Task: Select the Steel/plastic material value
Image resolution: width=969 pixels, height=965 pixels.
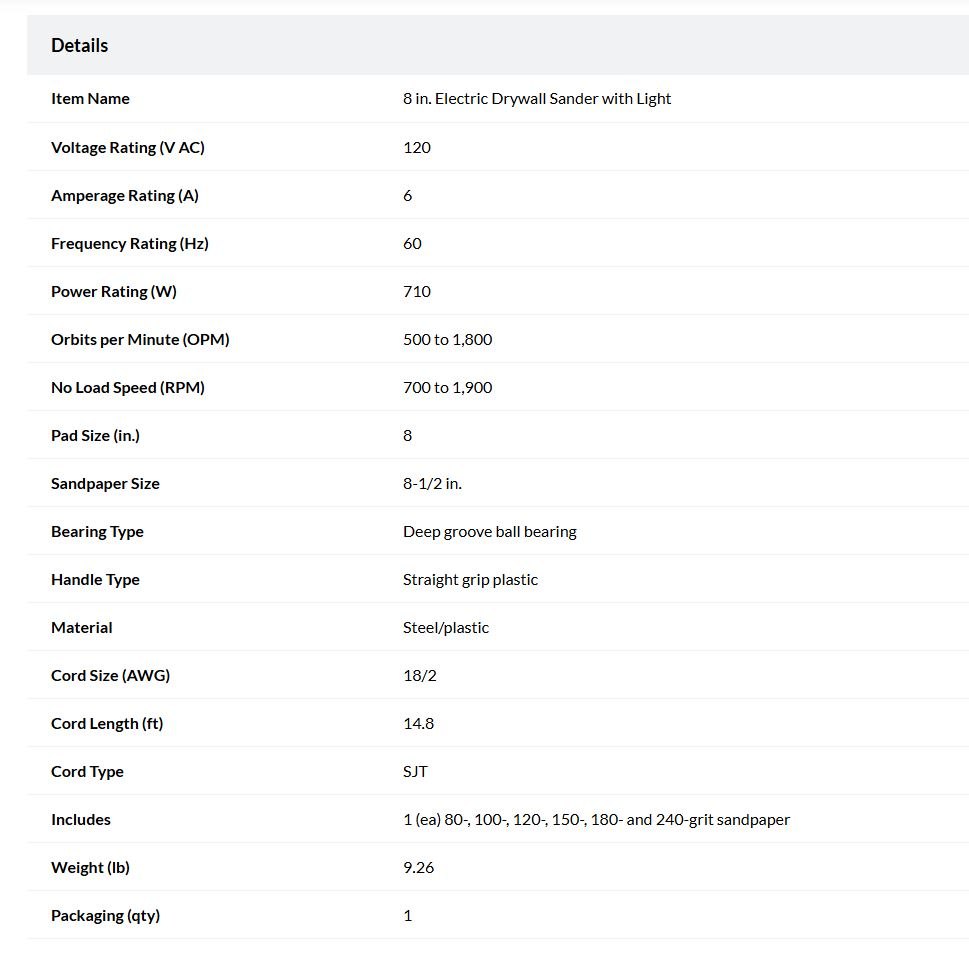Action: pos(446,628)
